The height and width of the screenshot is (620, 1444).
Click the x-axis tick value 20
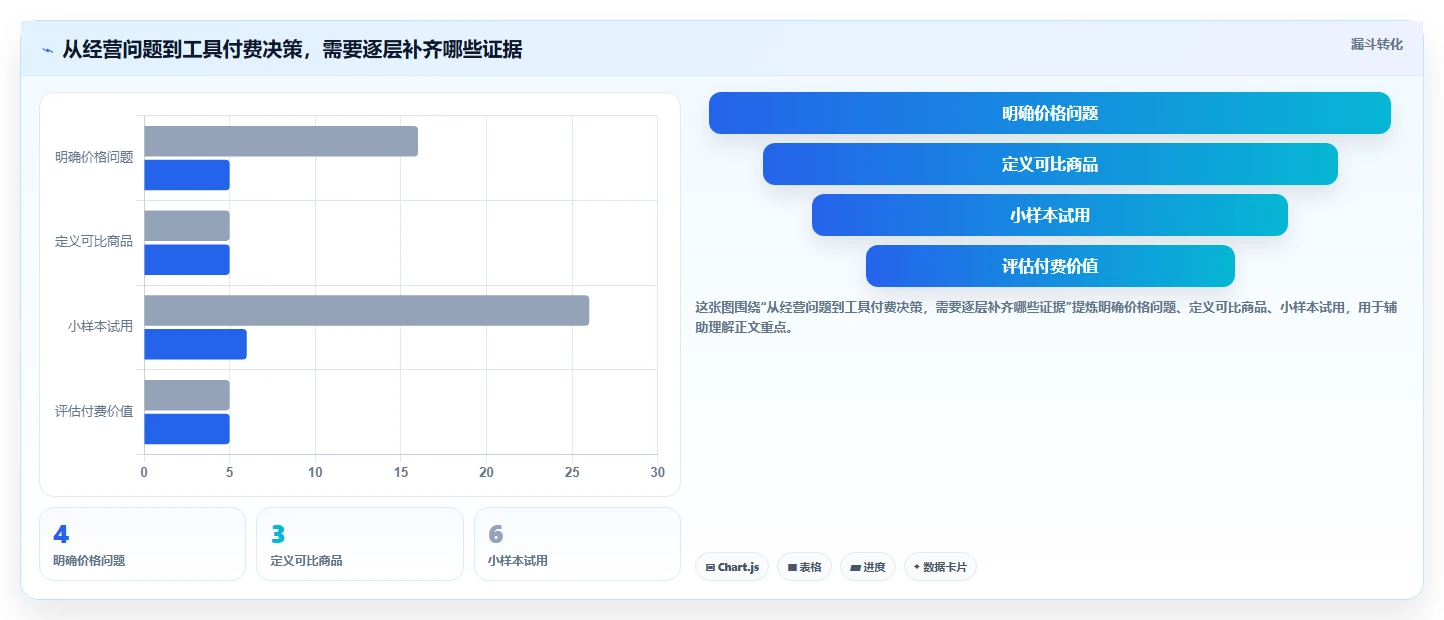[487, 472]
